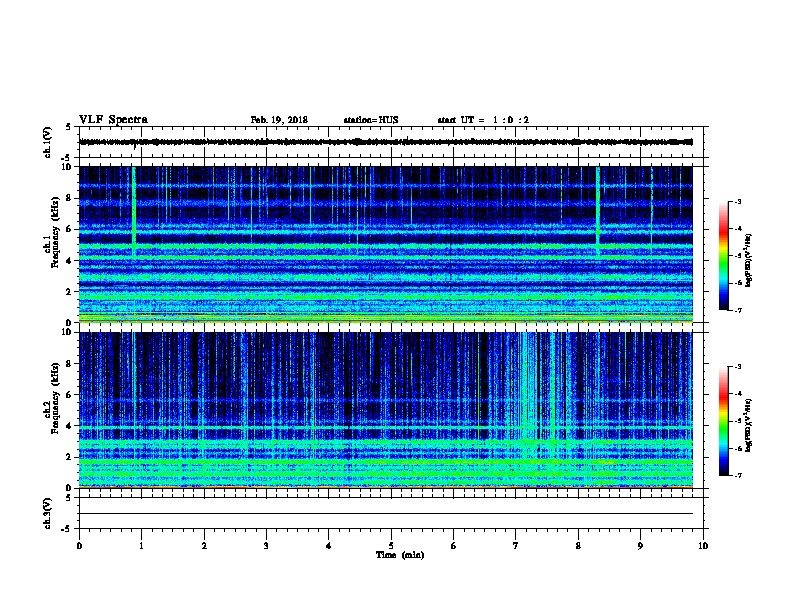Click the ch.1 color bar log(PSD) label

pyautogui.click(x=749, y=260)
